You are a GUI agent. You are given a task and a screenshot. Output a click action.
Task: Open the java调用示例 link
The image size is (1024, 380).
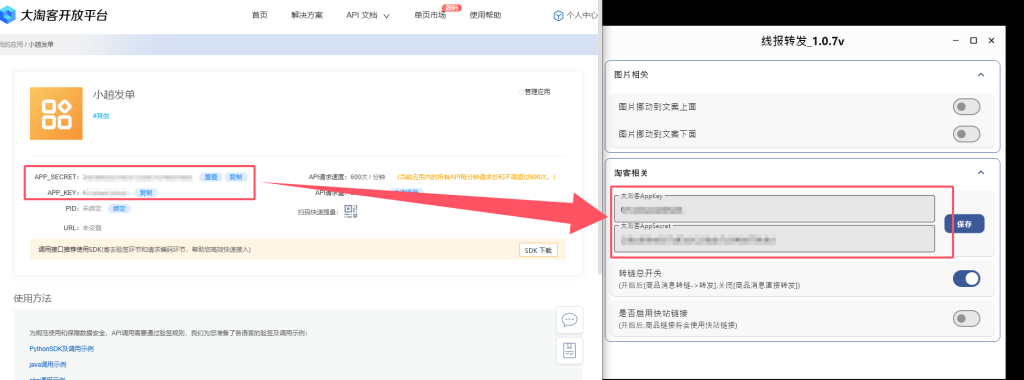(48, 364)
